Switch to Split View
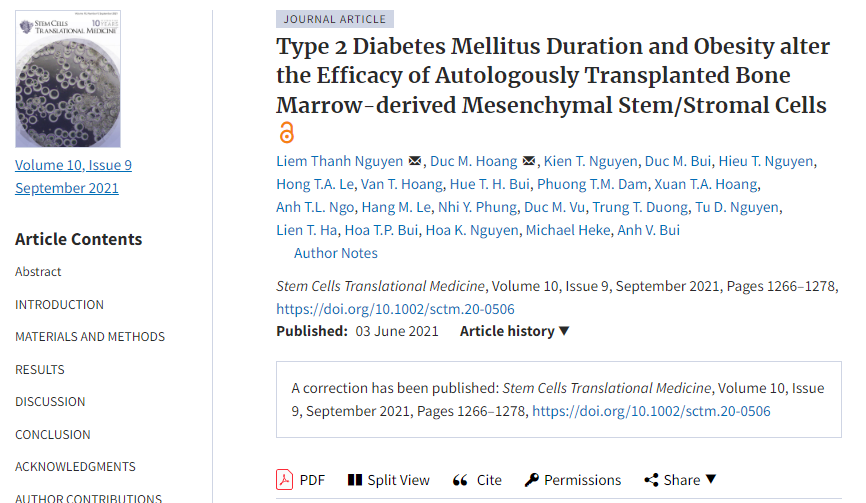This screenshot has height=503, width=866. (x=354, y=480)
